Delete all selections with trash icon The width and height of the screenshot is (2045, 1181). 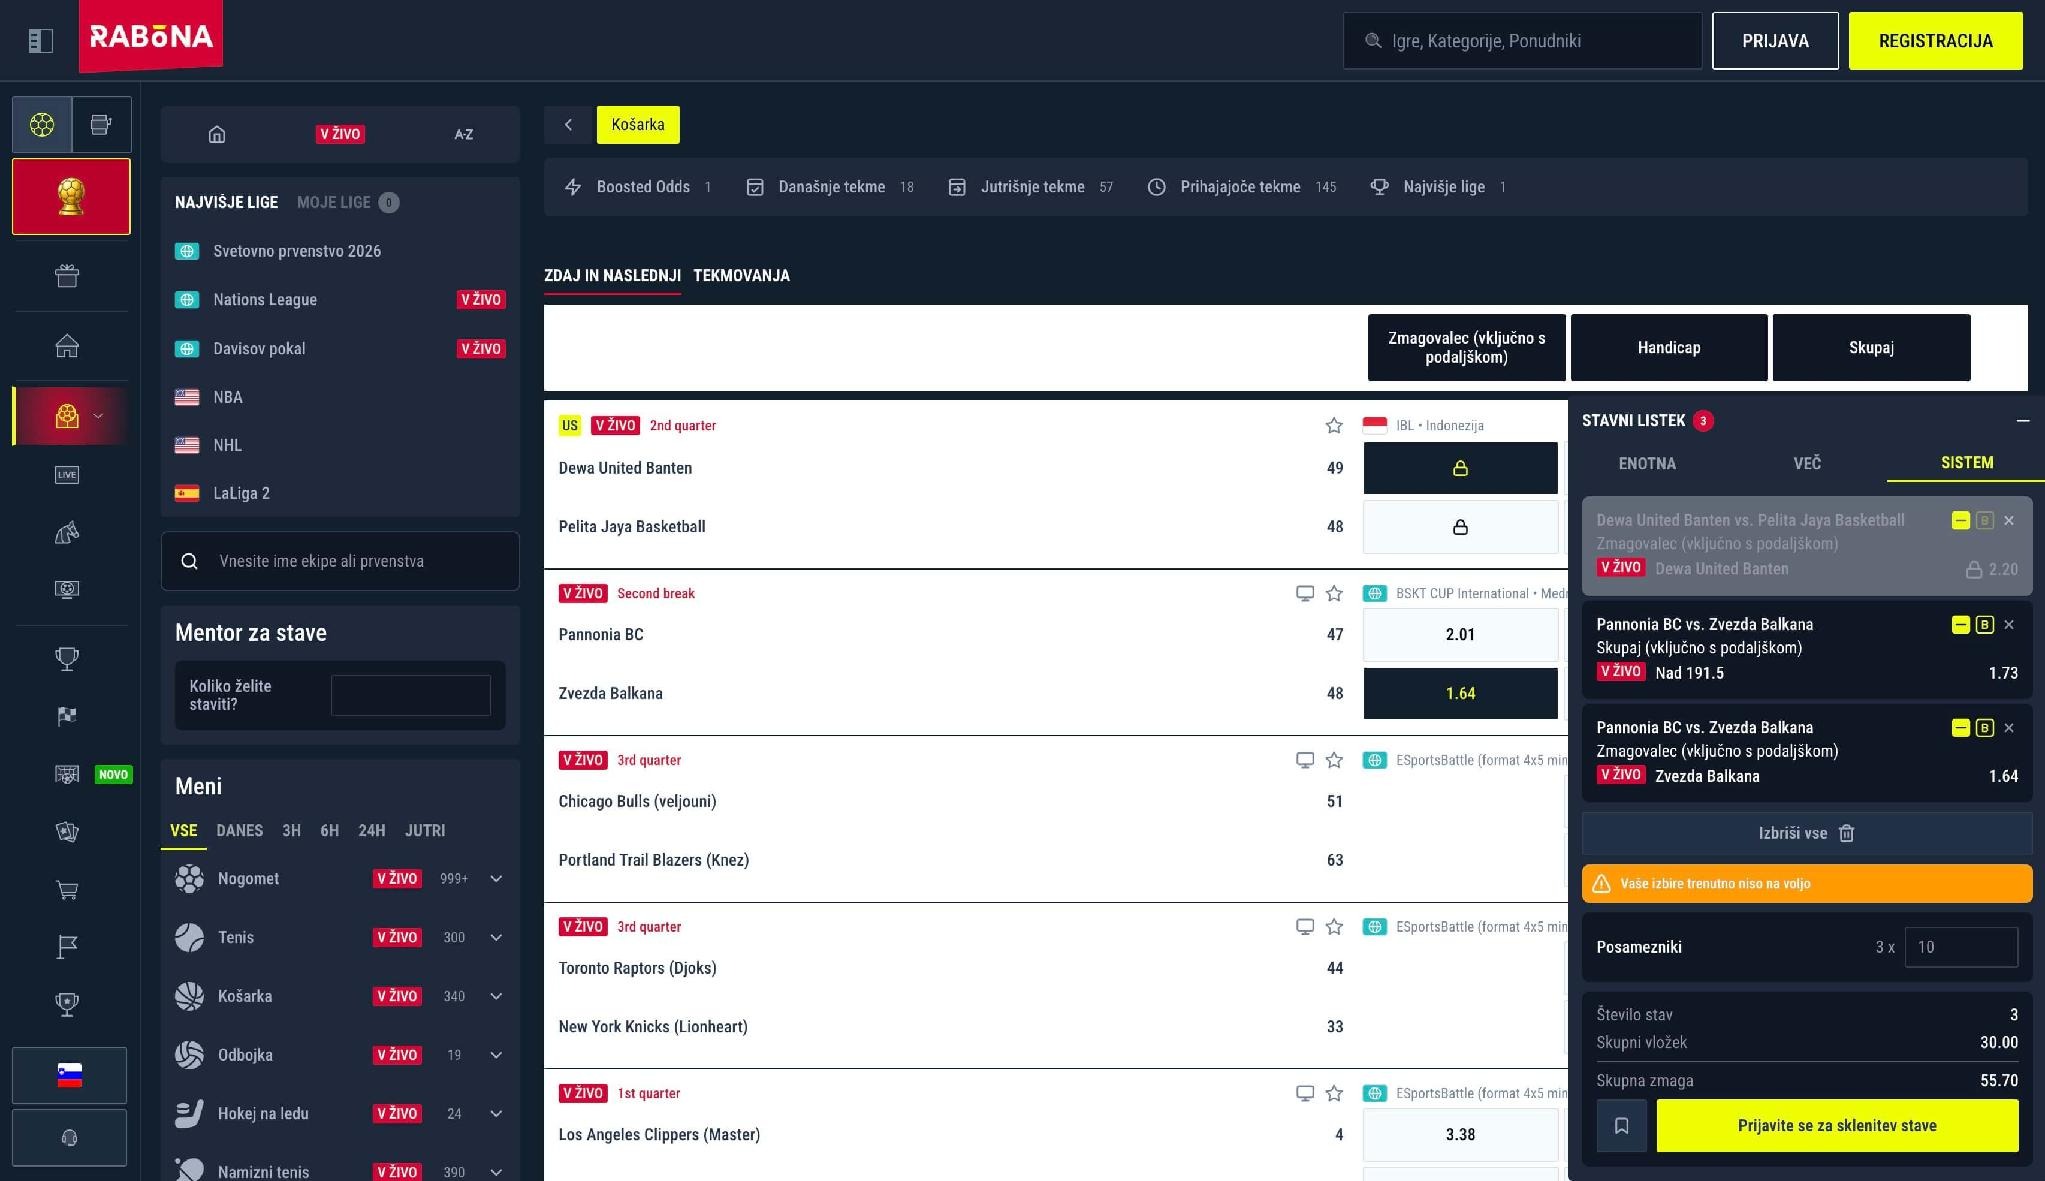pos(1806,833)
